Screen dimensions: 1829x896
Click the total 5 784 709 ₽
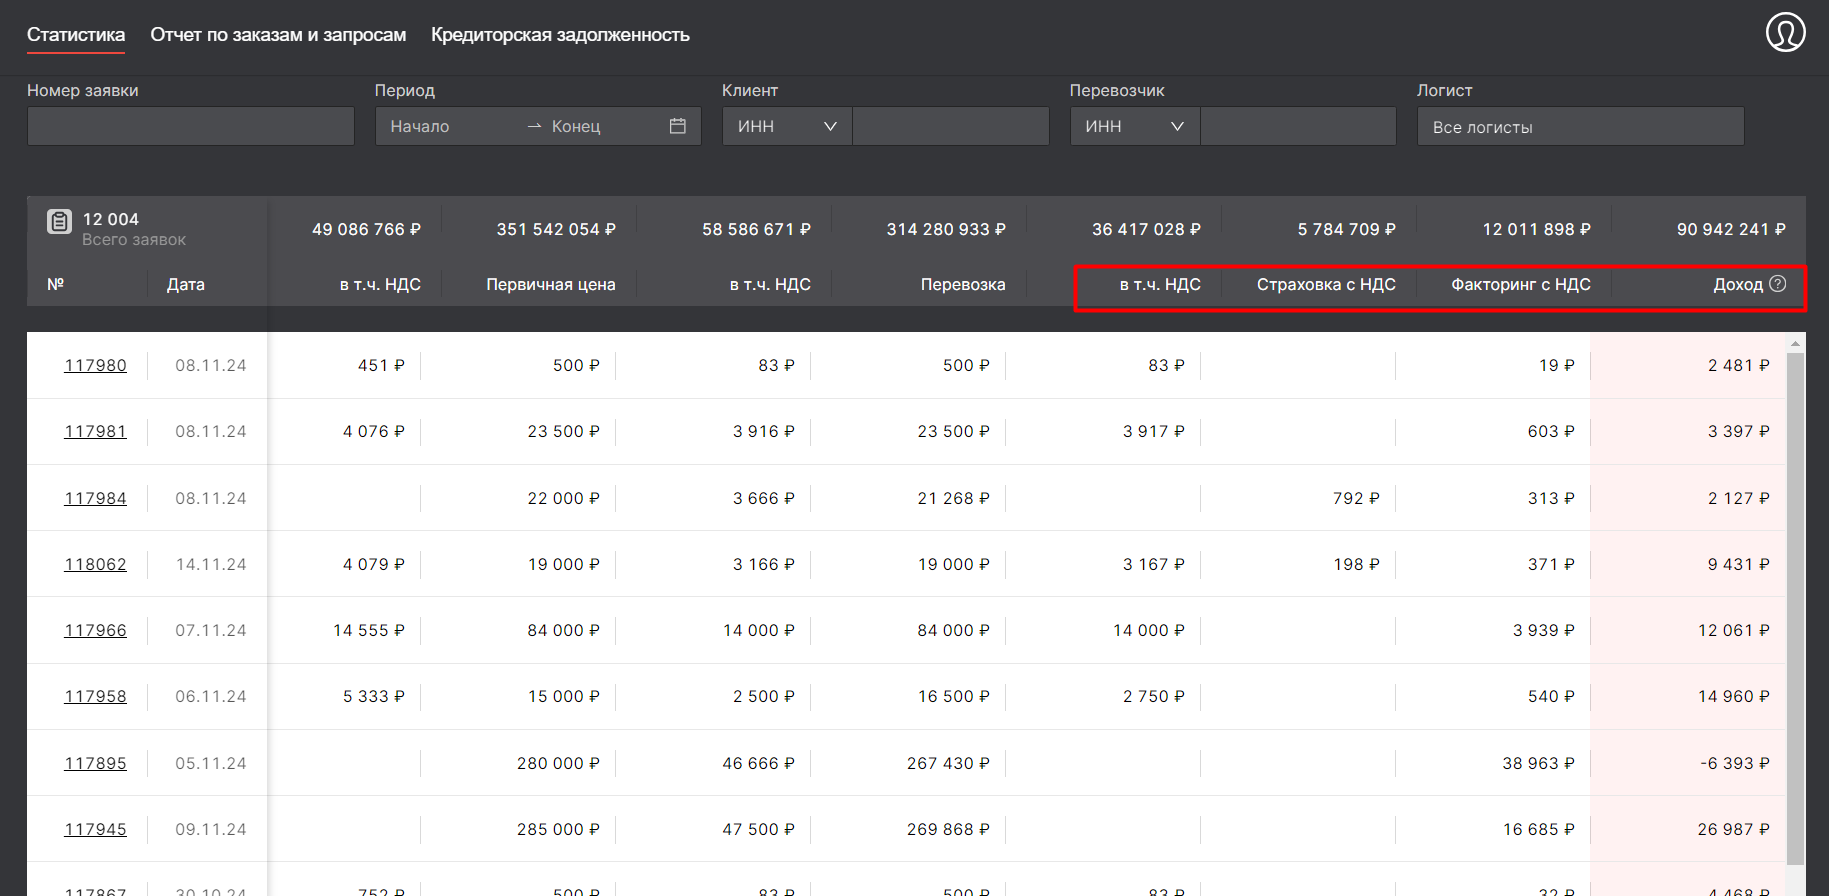1346,229
